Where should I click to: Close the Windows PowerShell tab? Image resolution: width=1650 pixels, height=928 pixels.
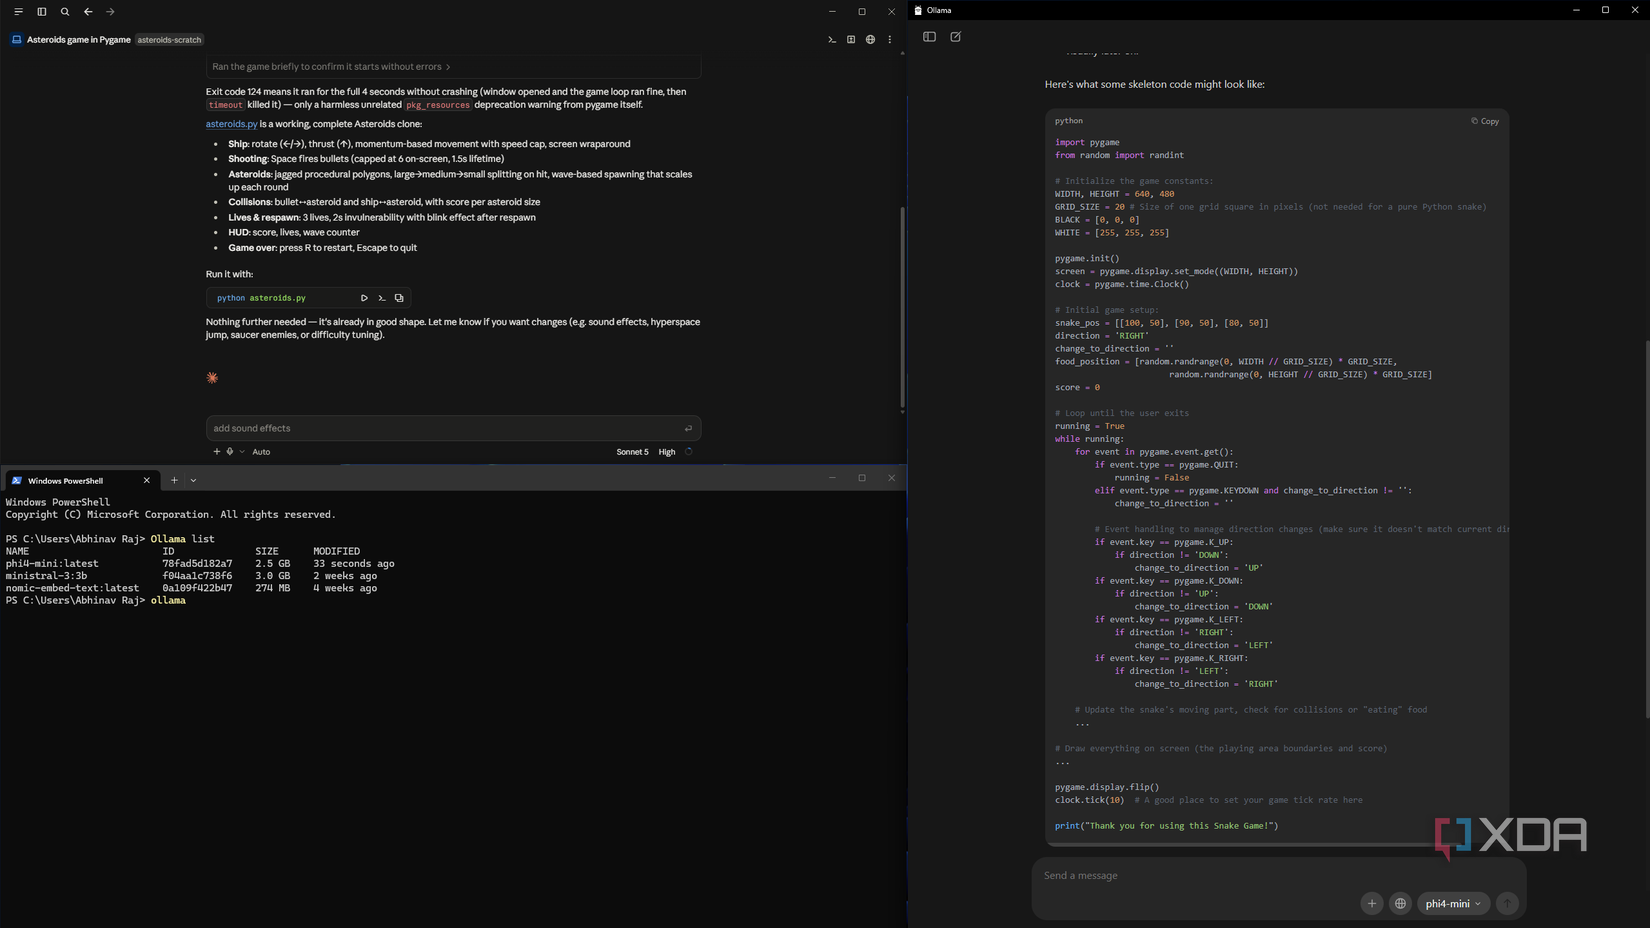pos(147,481)
